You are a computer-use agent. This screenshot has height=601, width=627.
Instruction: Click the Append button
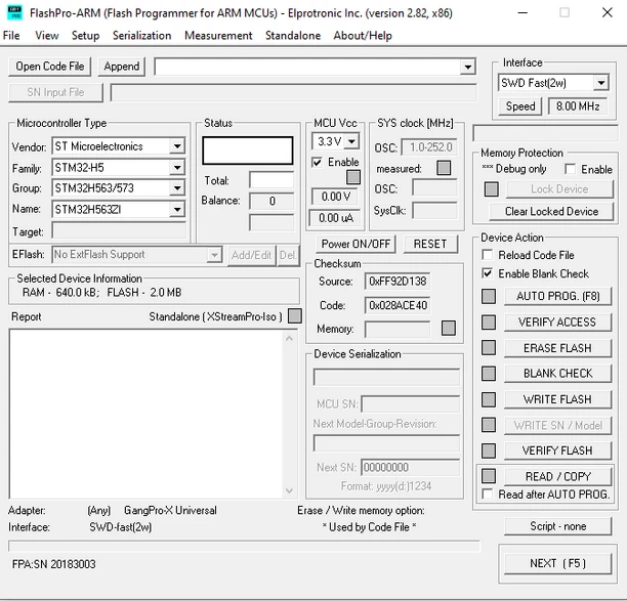tap(122, 66)
